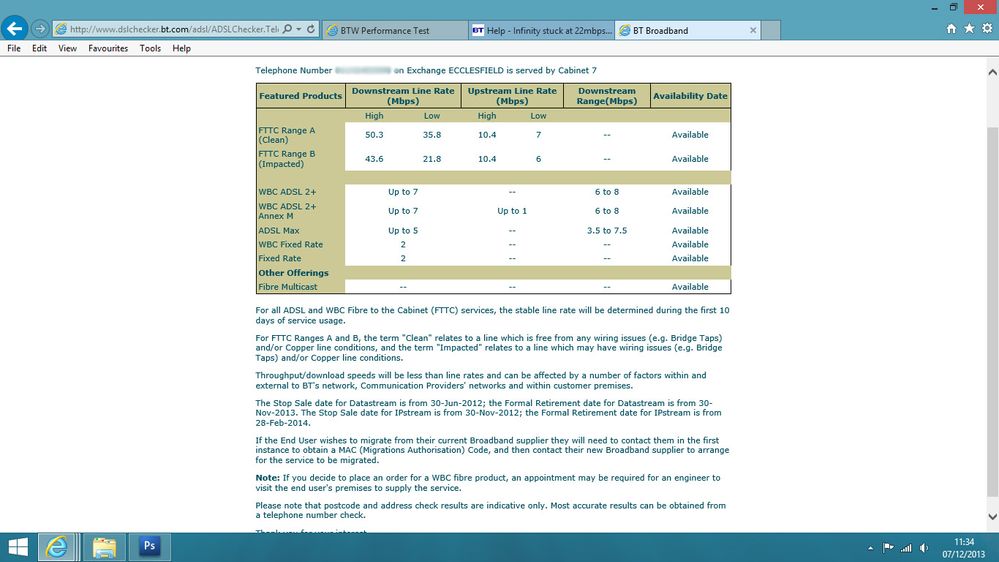Screen dimensions: 999x562
Task: Go back using the browser back arrow
Action: pyautogui.click(x=14, y=29)
